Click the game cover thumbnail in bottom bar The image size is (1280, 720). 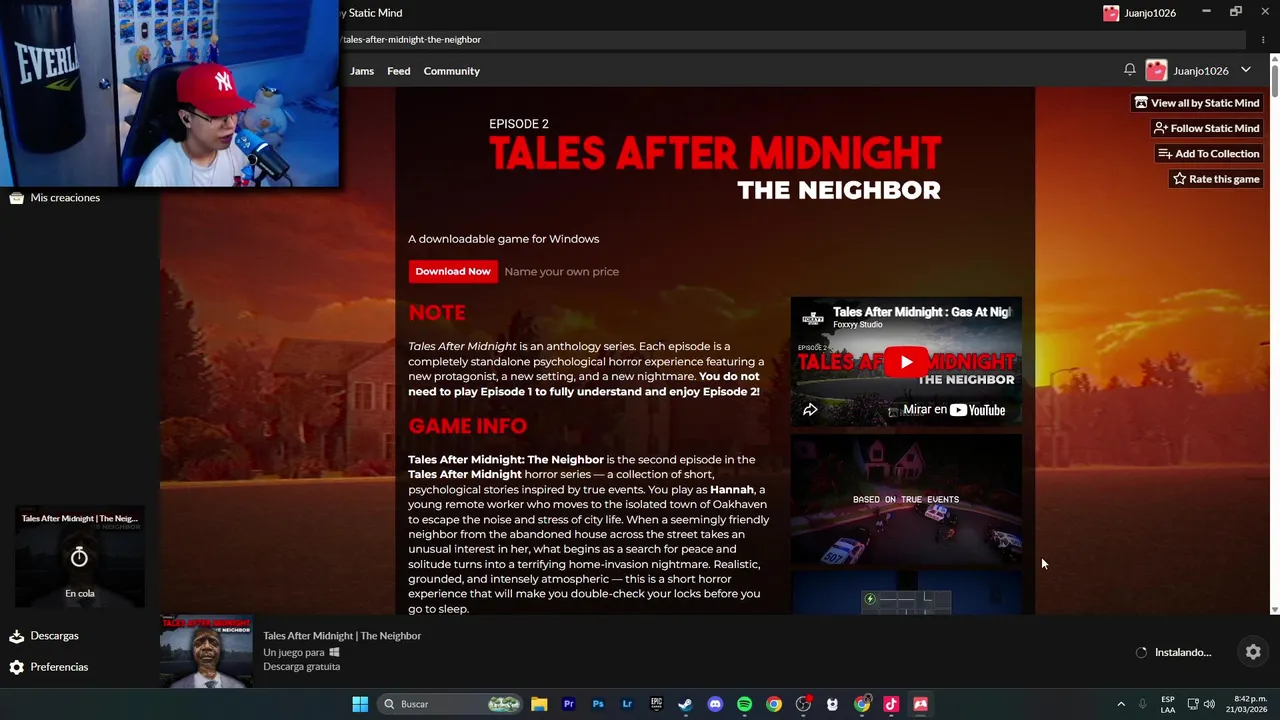(x=207, y=652)
